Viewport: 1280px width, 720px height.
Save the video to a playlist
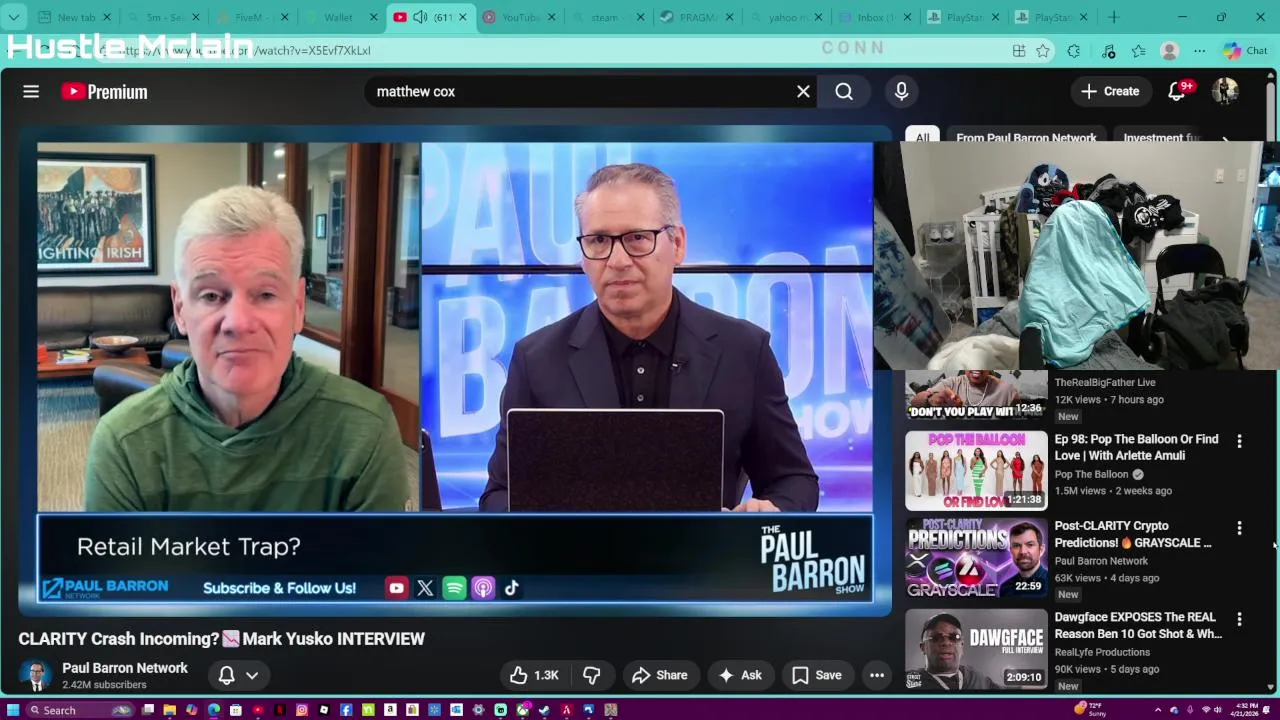click(817, 675)
